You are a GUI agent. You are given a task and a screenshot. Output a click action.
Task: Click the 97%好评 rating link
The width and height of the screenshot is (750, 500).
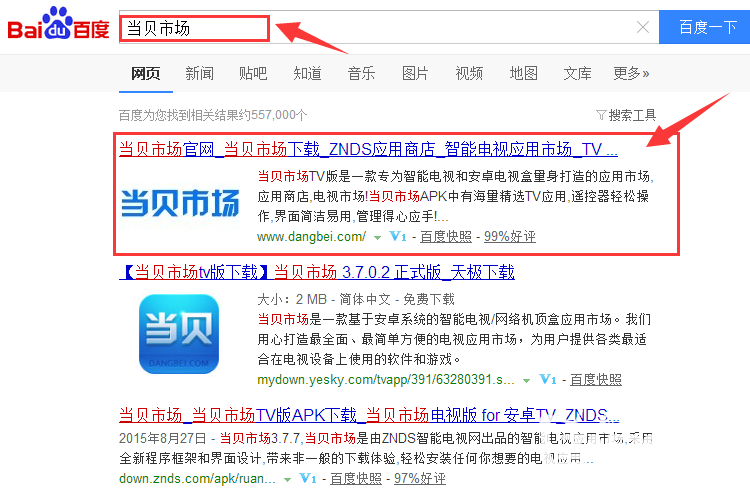(420, 478)
